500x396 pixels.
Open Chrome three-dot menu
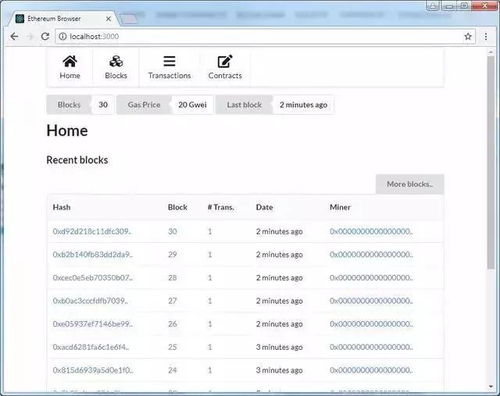pyautogui.click(x=486, y=36)
